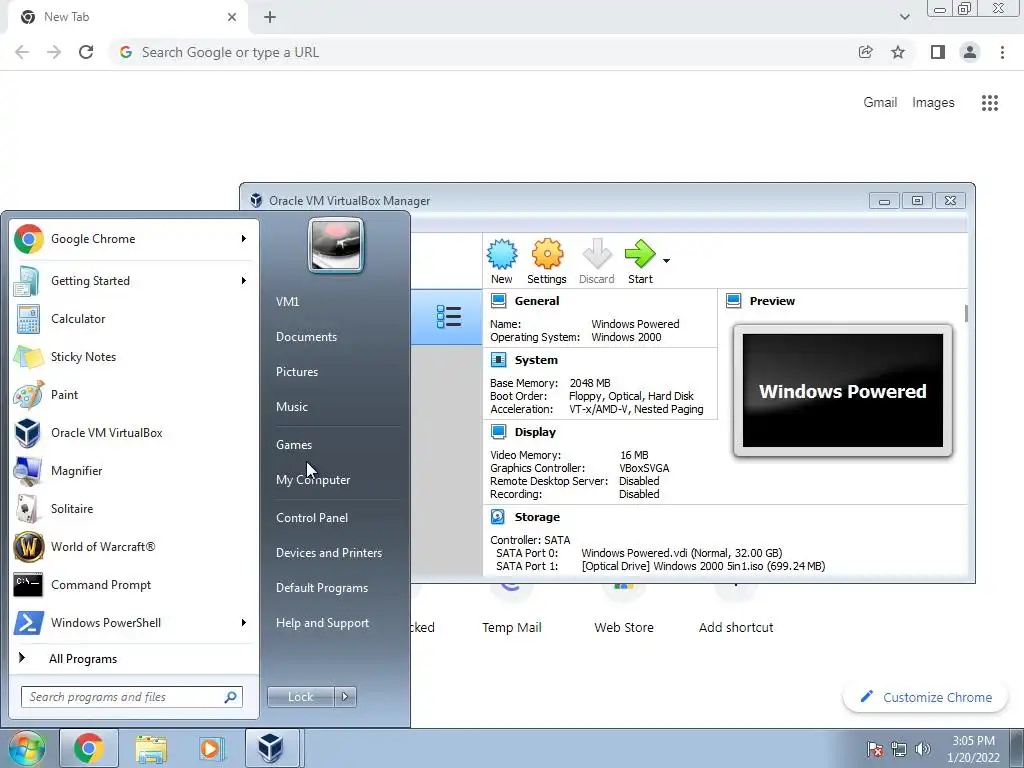Click the Windows Powered preview thumbnail
Viewport: 1024px width, 768px height.
click(x=842, y=391)
